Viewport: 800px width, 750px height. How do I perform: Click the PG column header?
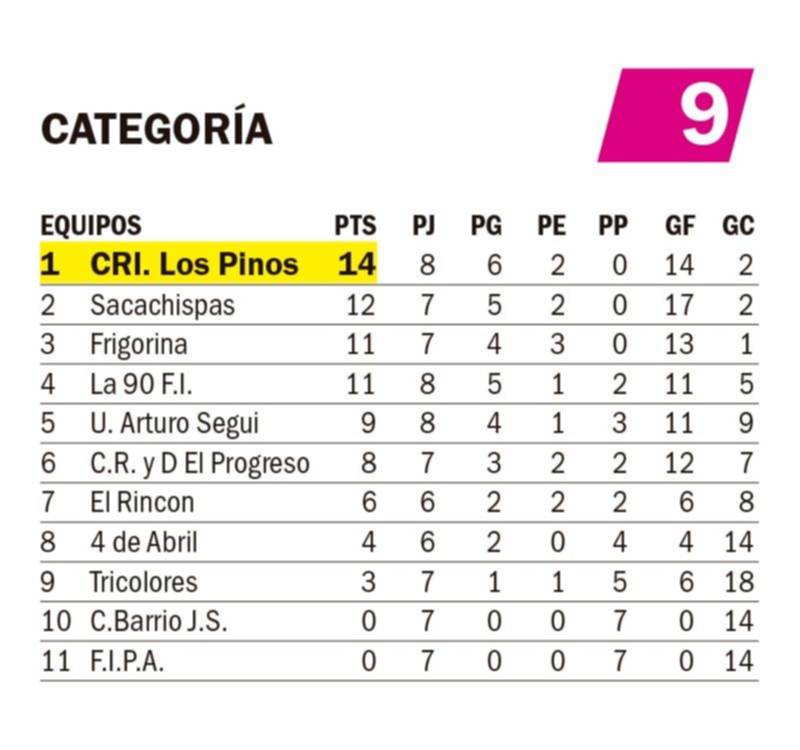[x=486, y=226]
